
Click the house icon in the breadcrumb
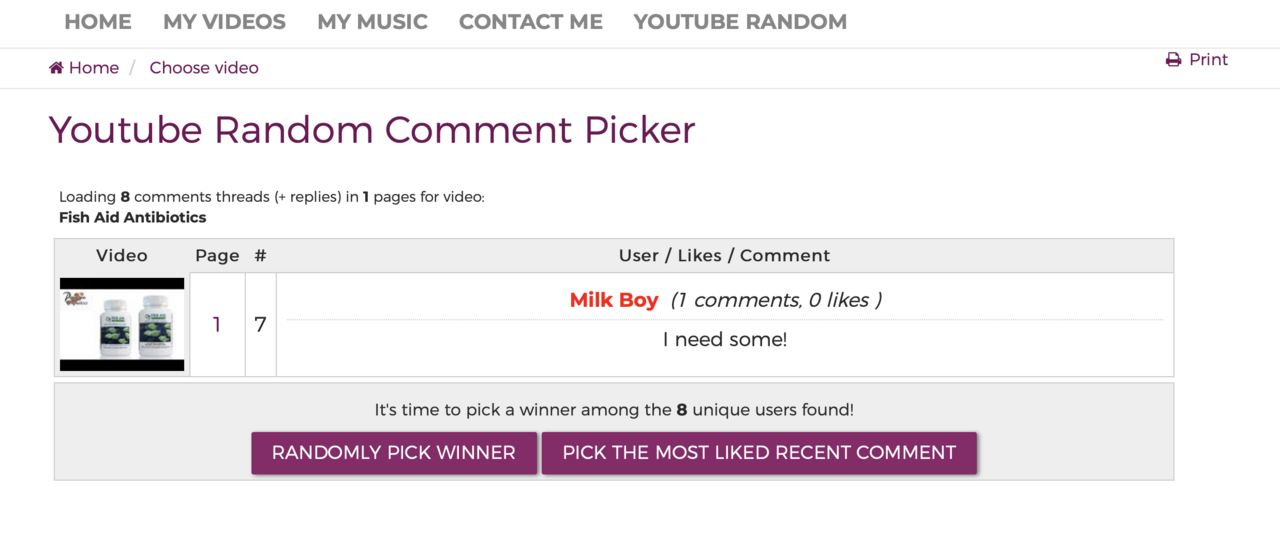click(x=56, y=68)
